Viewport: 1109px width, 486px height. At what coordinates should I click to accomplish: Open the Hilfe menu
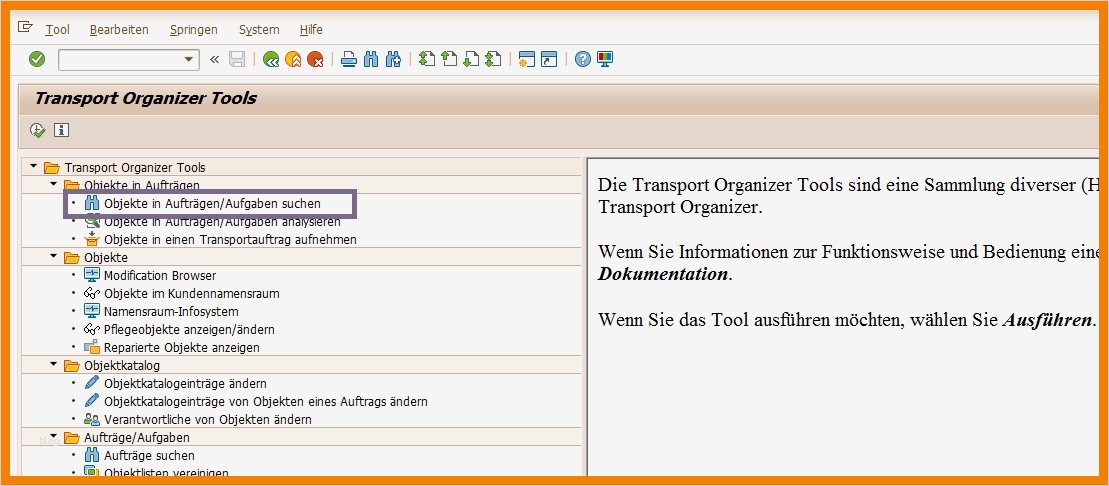[x=311, y=30]
